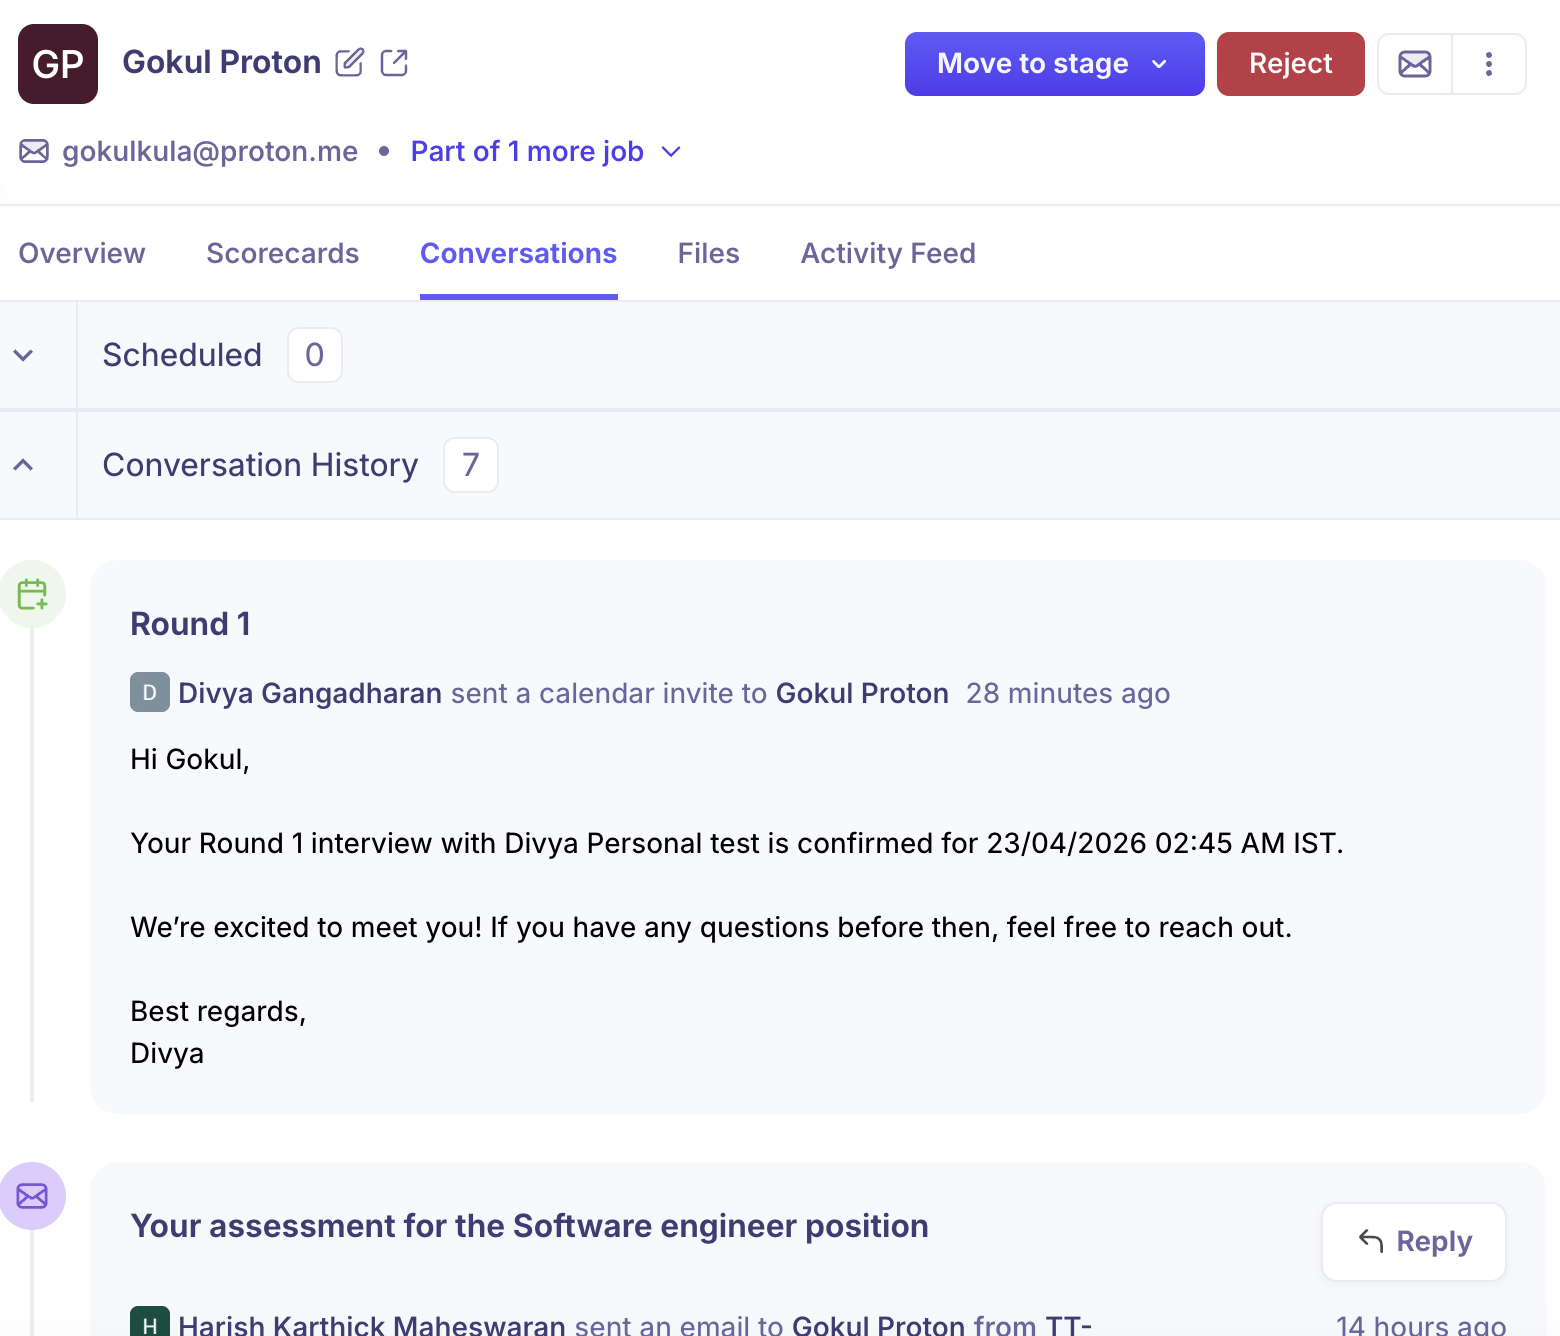Open candidate profile in new window icon
The width and height of the screenshot is (1560, 1336).
[x=394, y=63]
